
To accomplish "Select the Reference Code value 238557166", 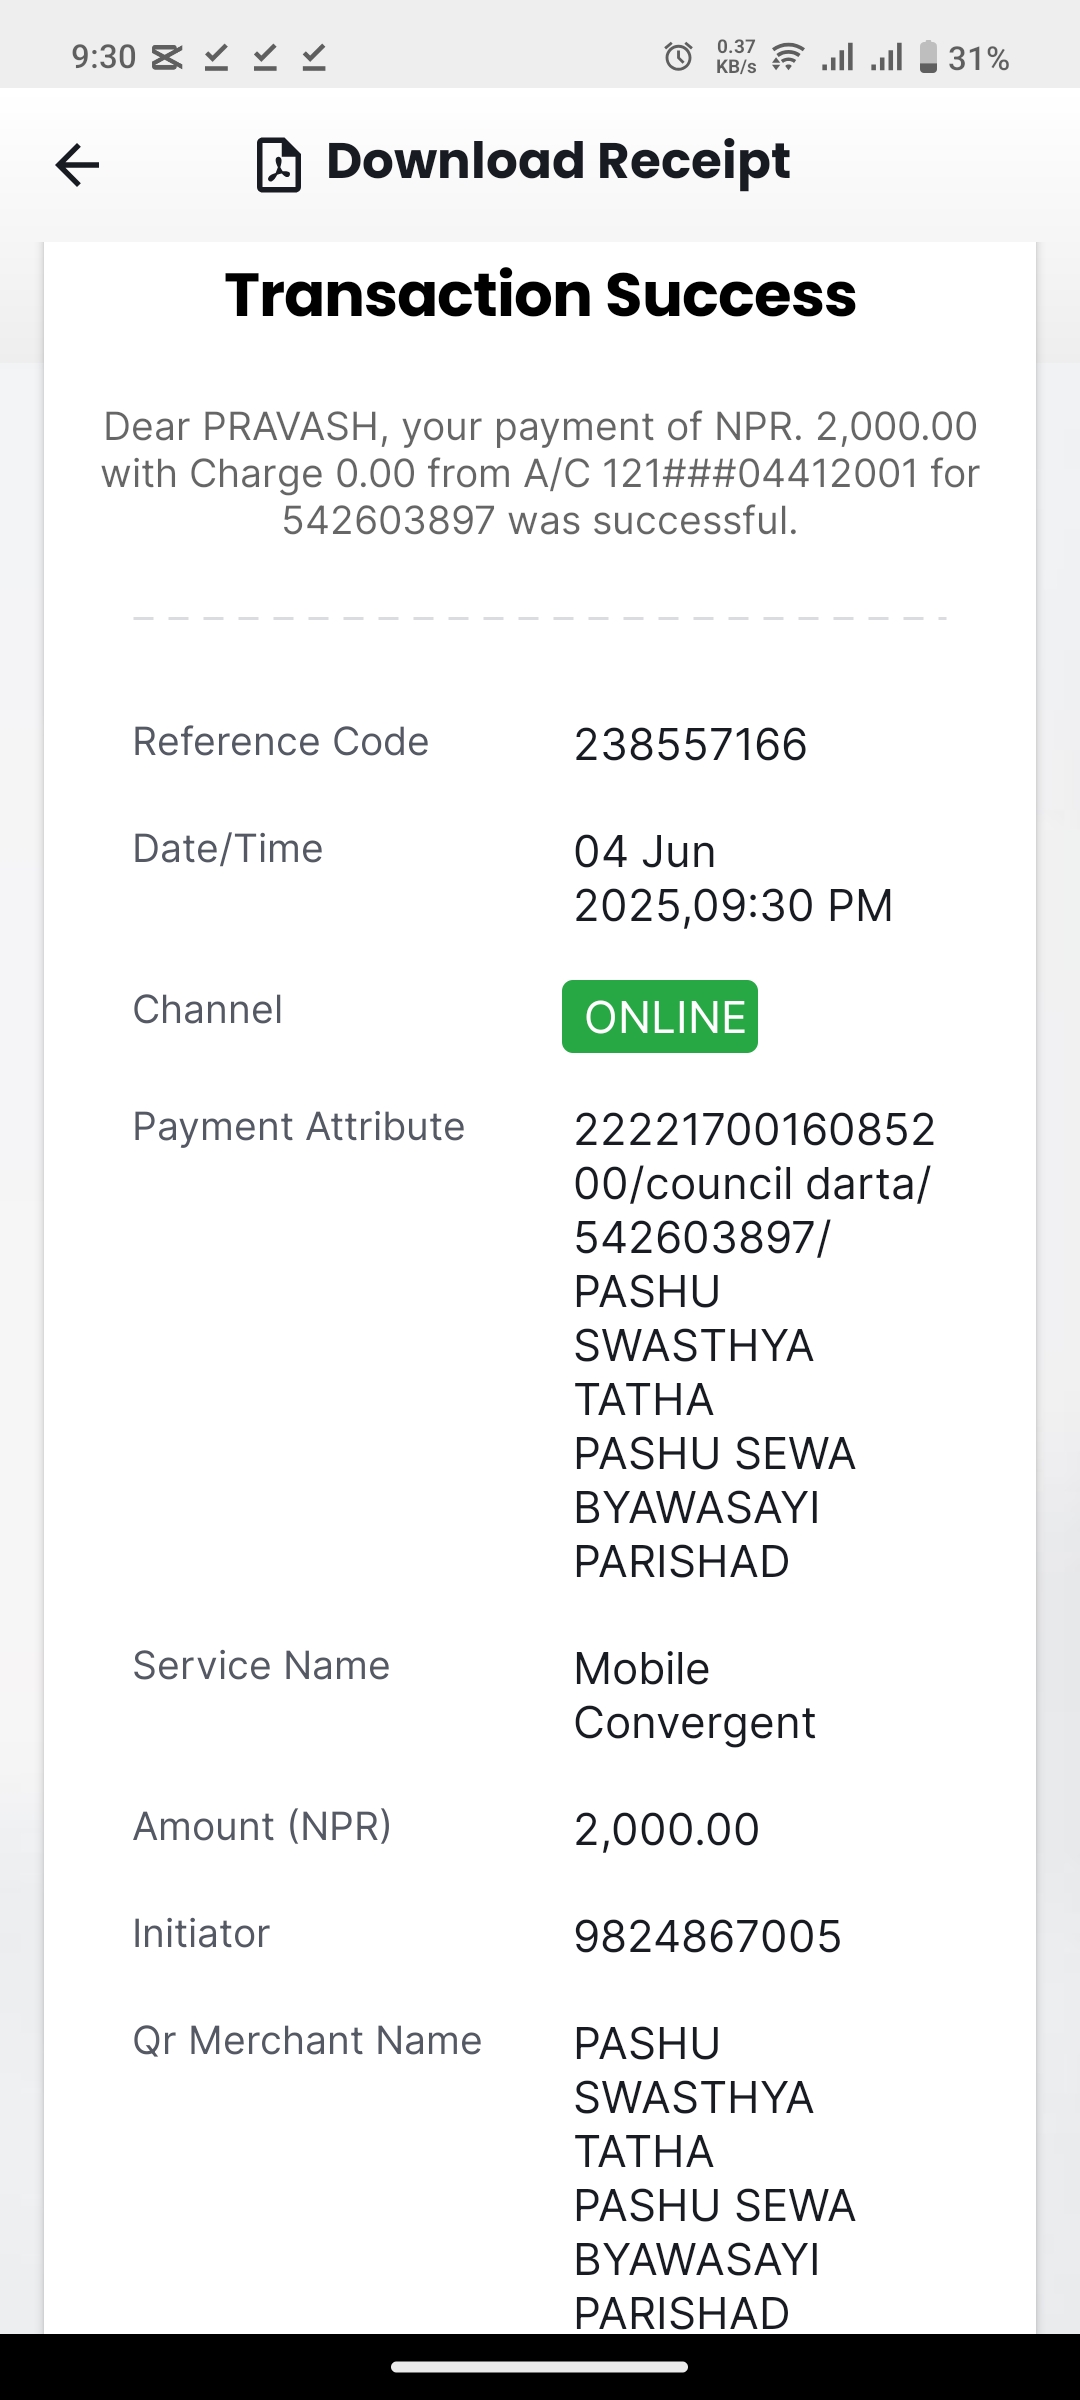I will 690,745.
